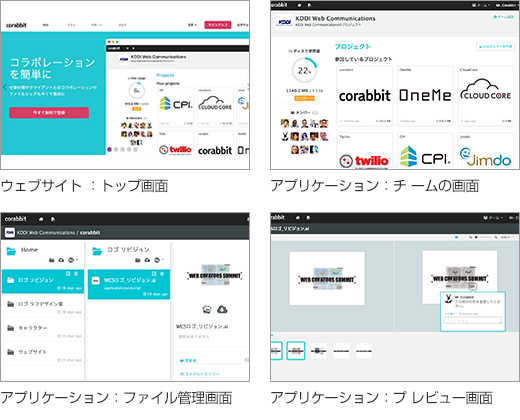Click the zoom-in magnifier in preview toolbar
This screenshot has width=520, height=420.
coord(496,237)
